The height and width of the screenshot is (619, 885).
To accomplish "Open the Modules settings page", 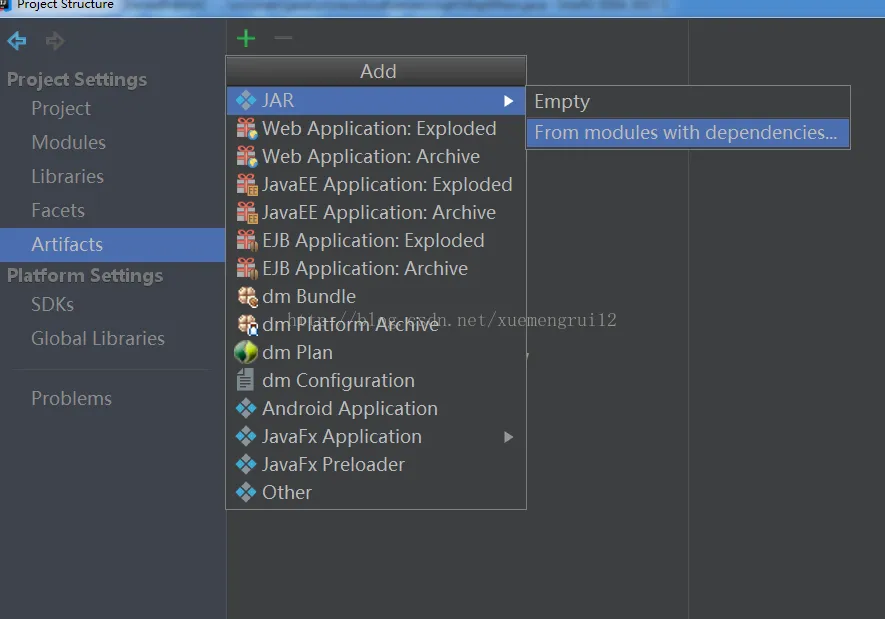I will point(68,143).
